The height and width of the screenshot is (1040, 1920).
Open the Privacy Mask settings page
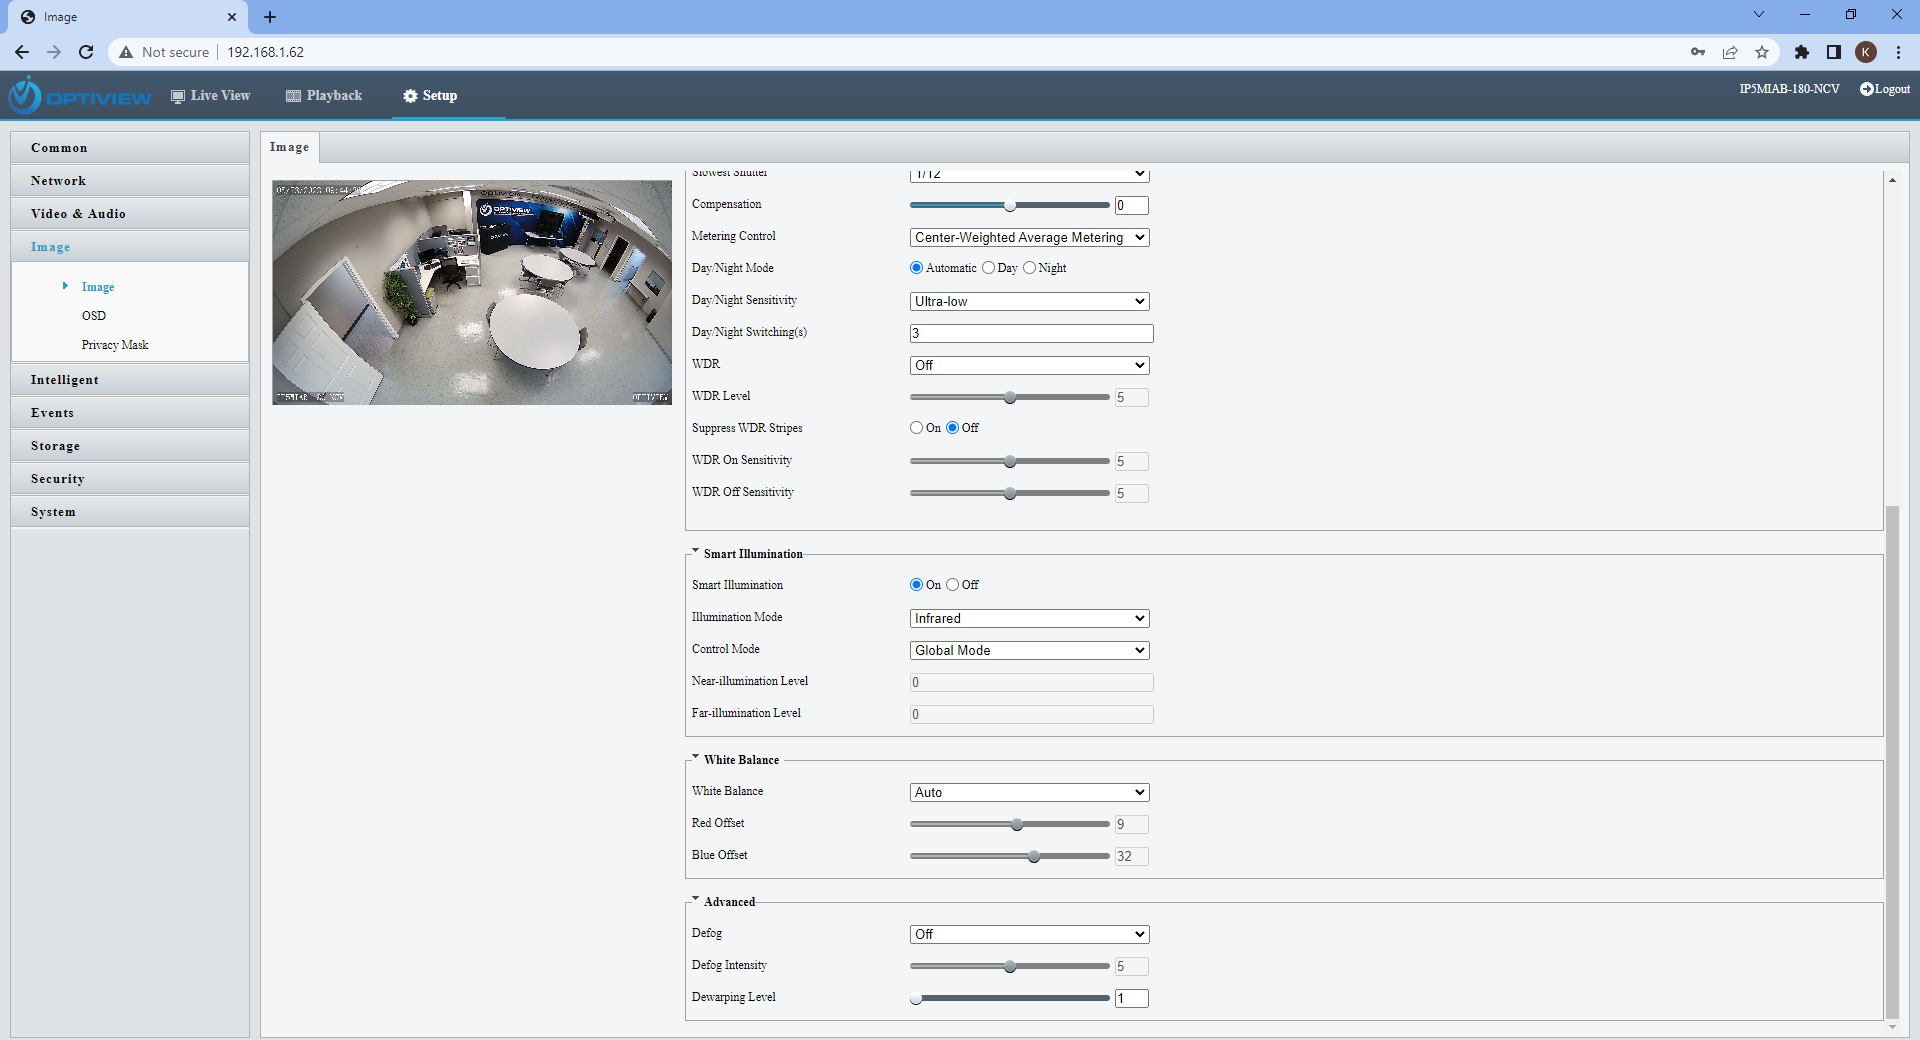click(115, 345)
